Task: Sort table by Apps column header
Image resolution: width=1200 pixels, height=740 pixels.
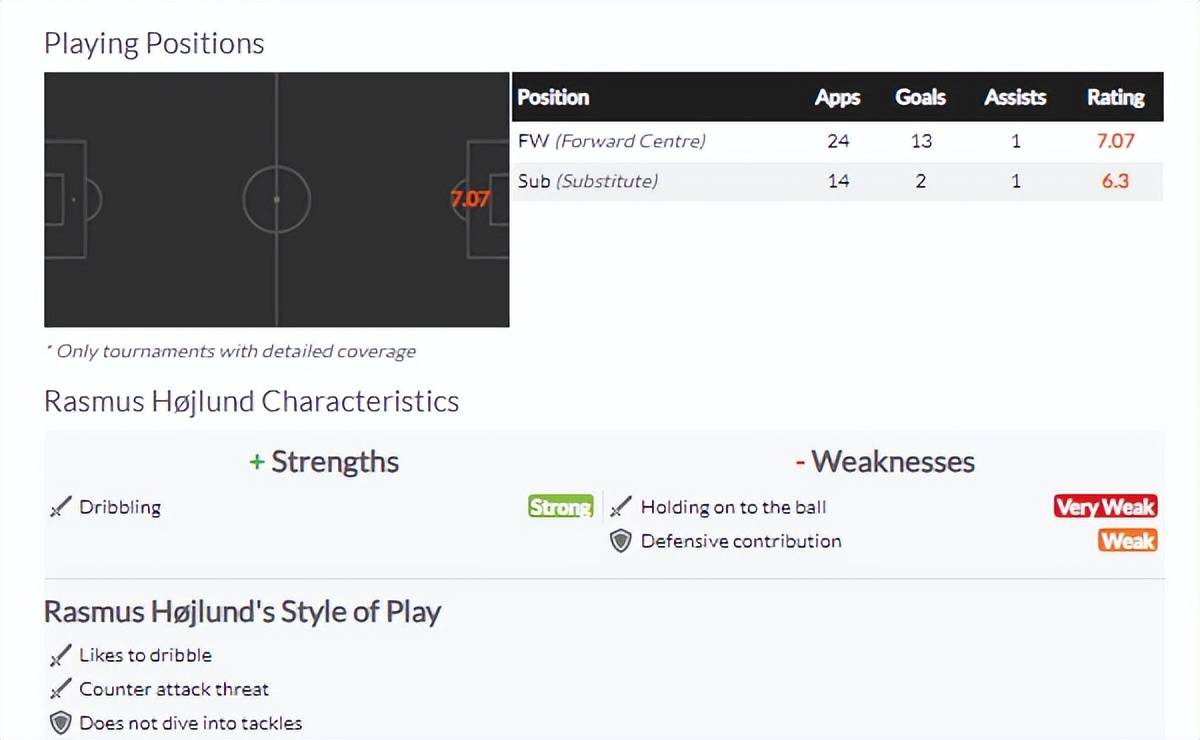Action: click(x=838, y=97)
